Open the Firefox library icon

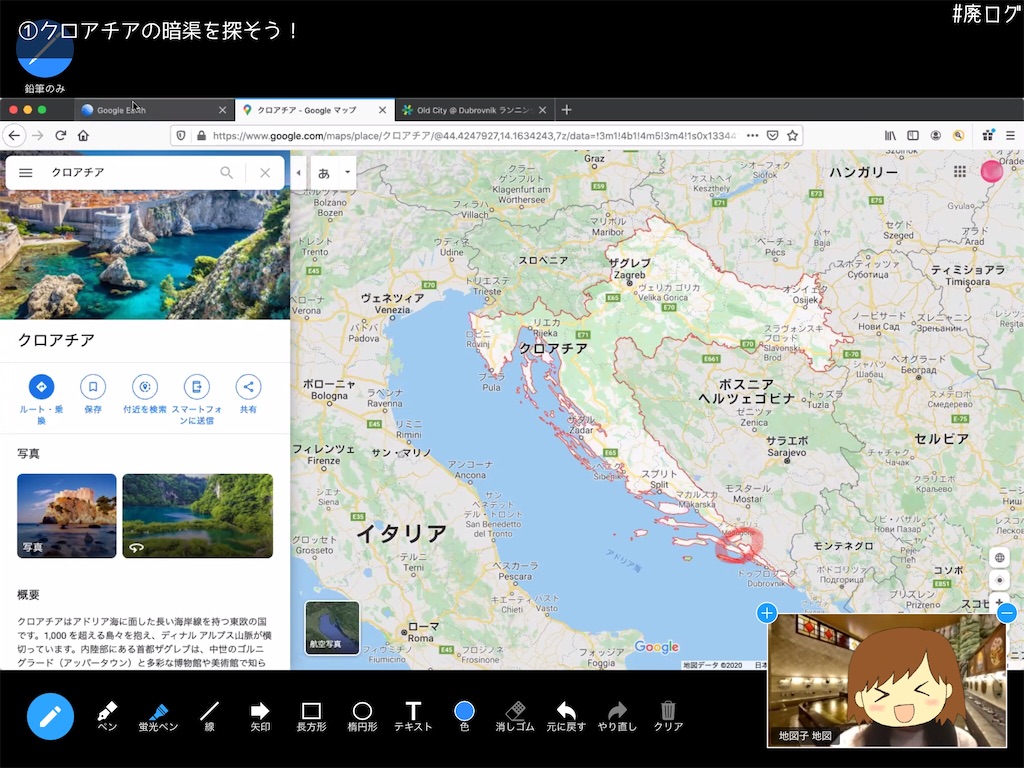point(890,135)
